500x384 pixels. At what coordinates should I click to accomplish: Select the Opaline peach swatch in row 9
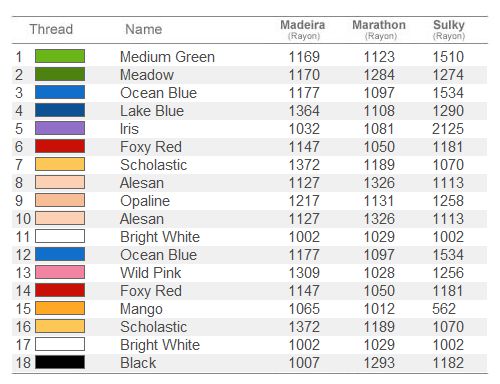click(x=60, y=200)
